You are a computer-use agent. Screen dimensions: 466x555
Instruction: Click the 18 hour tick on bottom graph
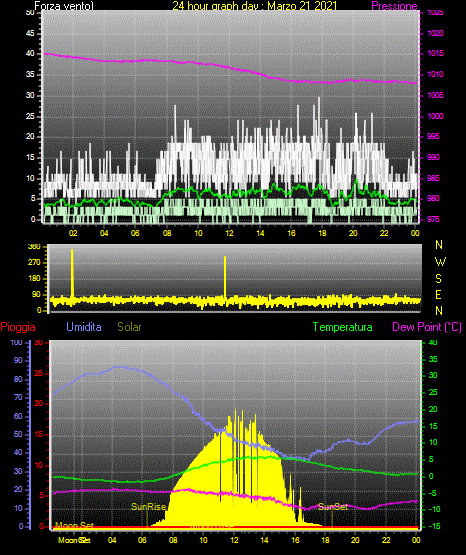pos(325,540)
